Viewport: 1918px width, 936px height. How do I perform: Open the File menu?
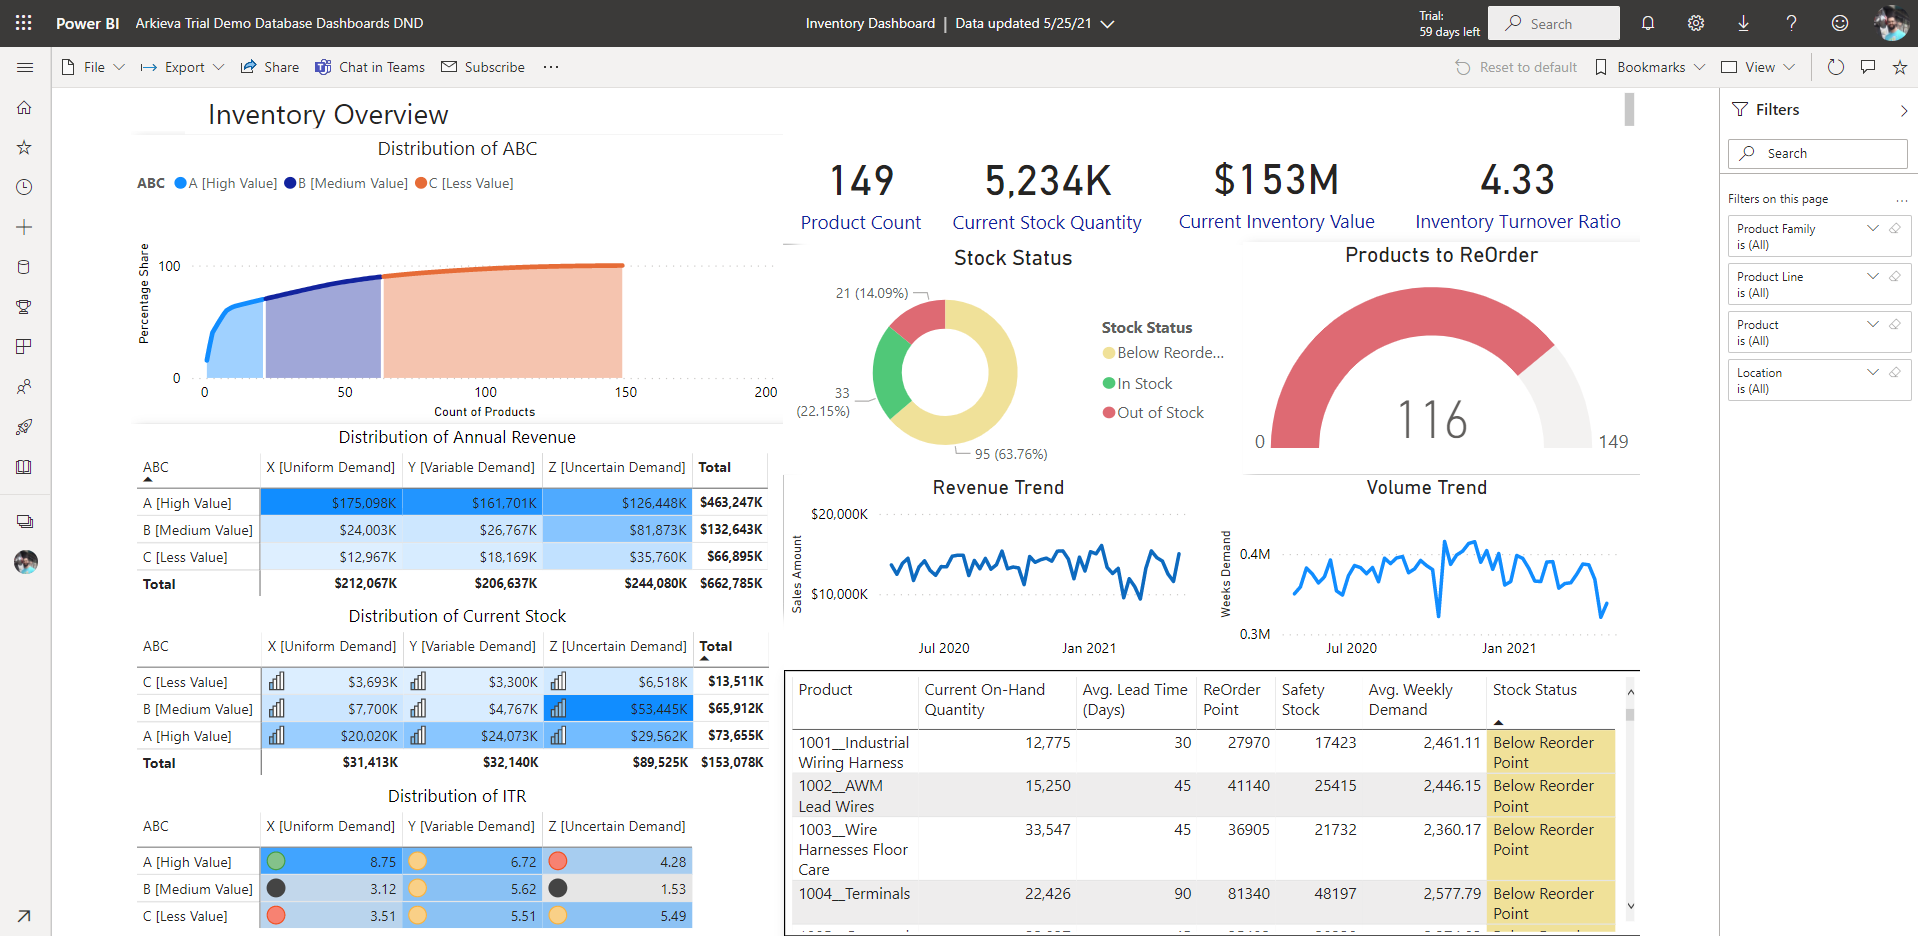pos(93,67)
